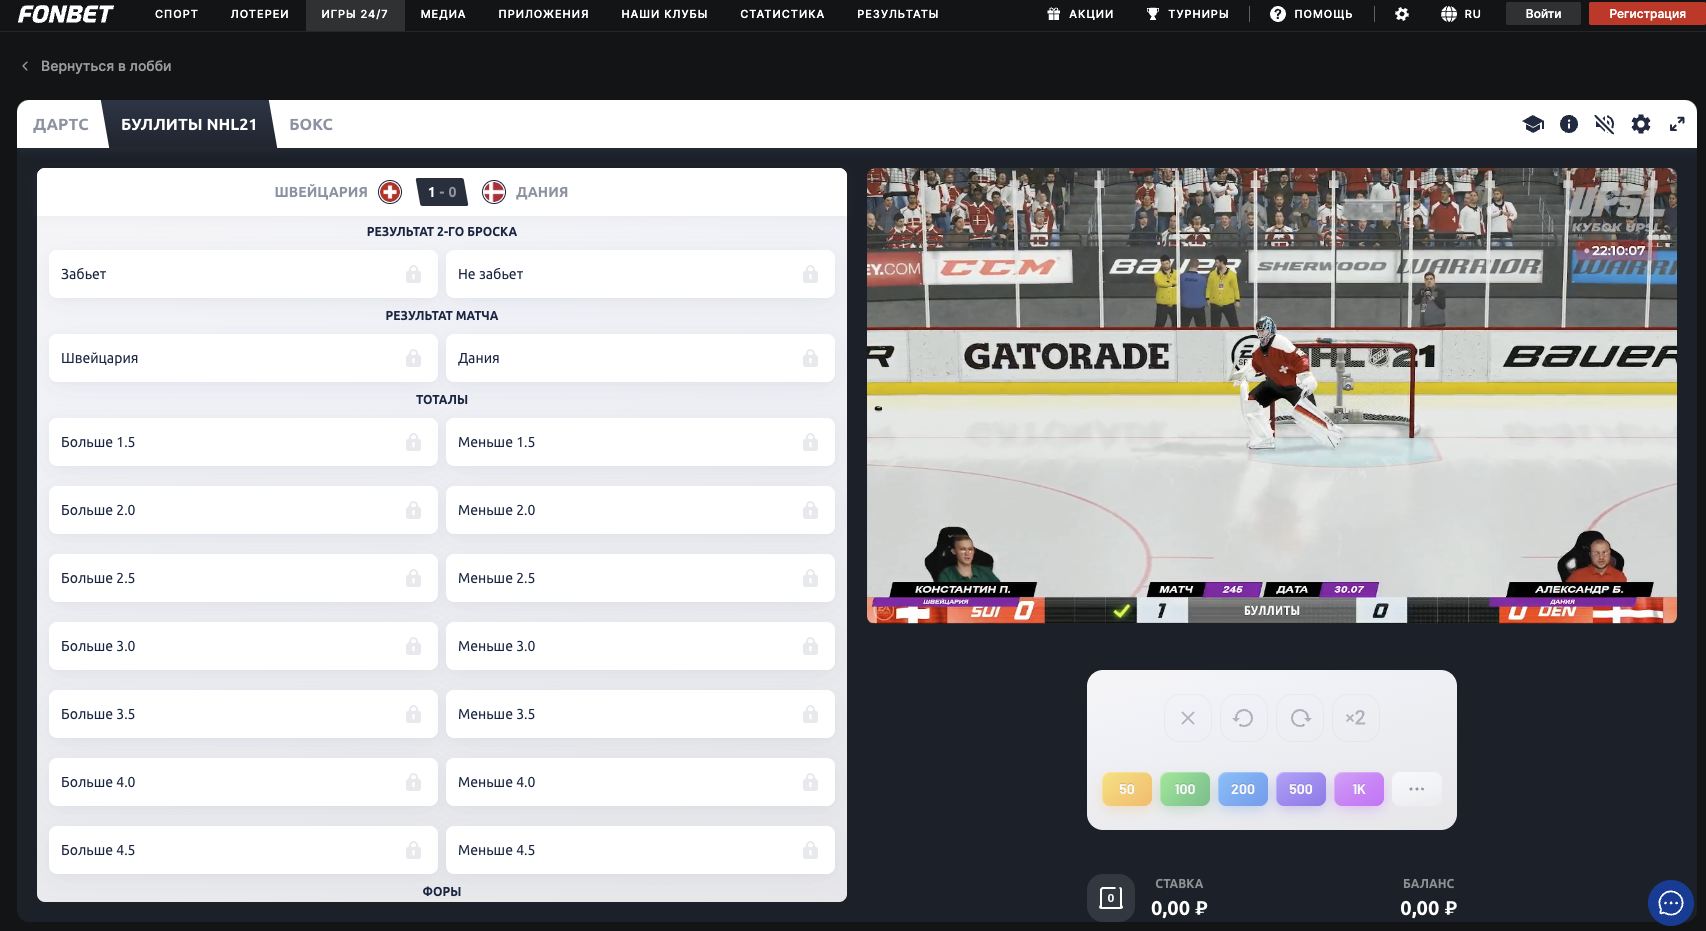Choose Больше 1.5 total
The height and width of the screenshot is (931, 1706).
click(243, 442)
